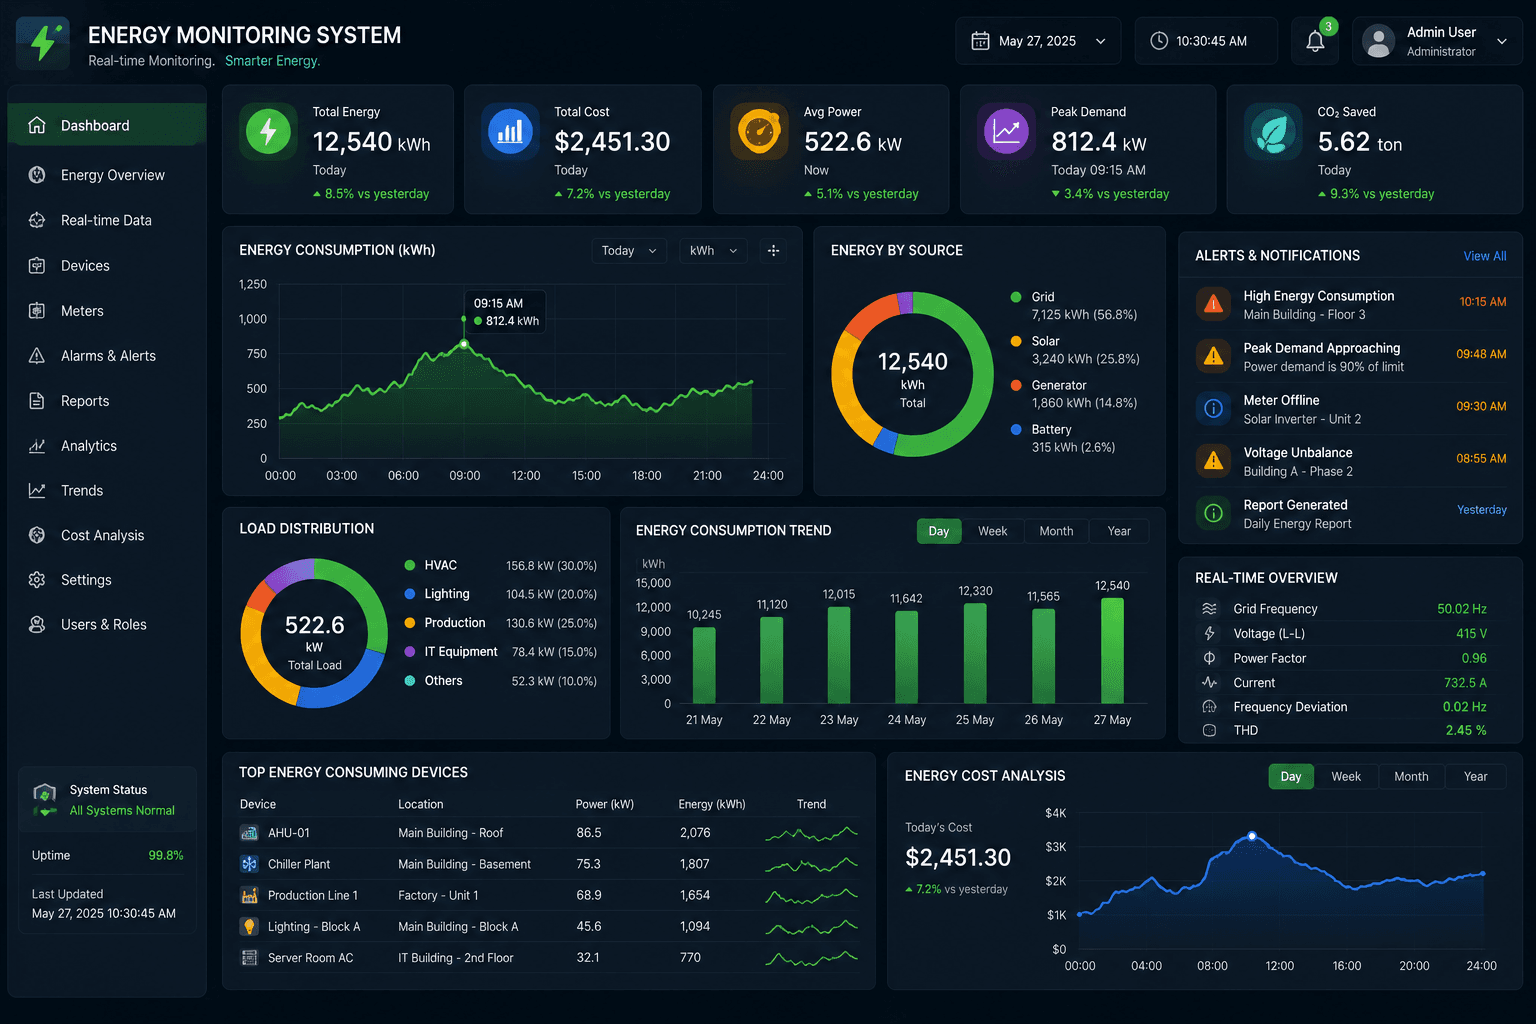Open Peak Demand Approaching alert
Viewport: 1536px width, 1024px height.
[1351, 357]
